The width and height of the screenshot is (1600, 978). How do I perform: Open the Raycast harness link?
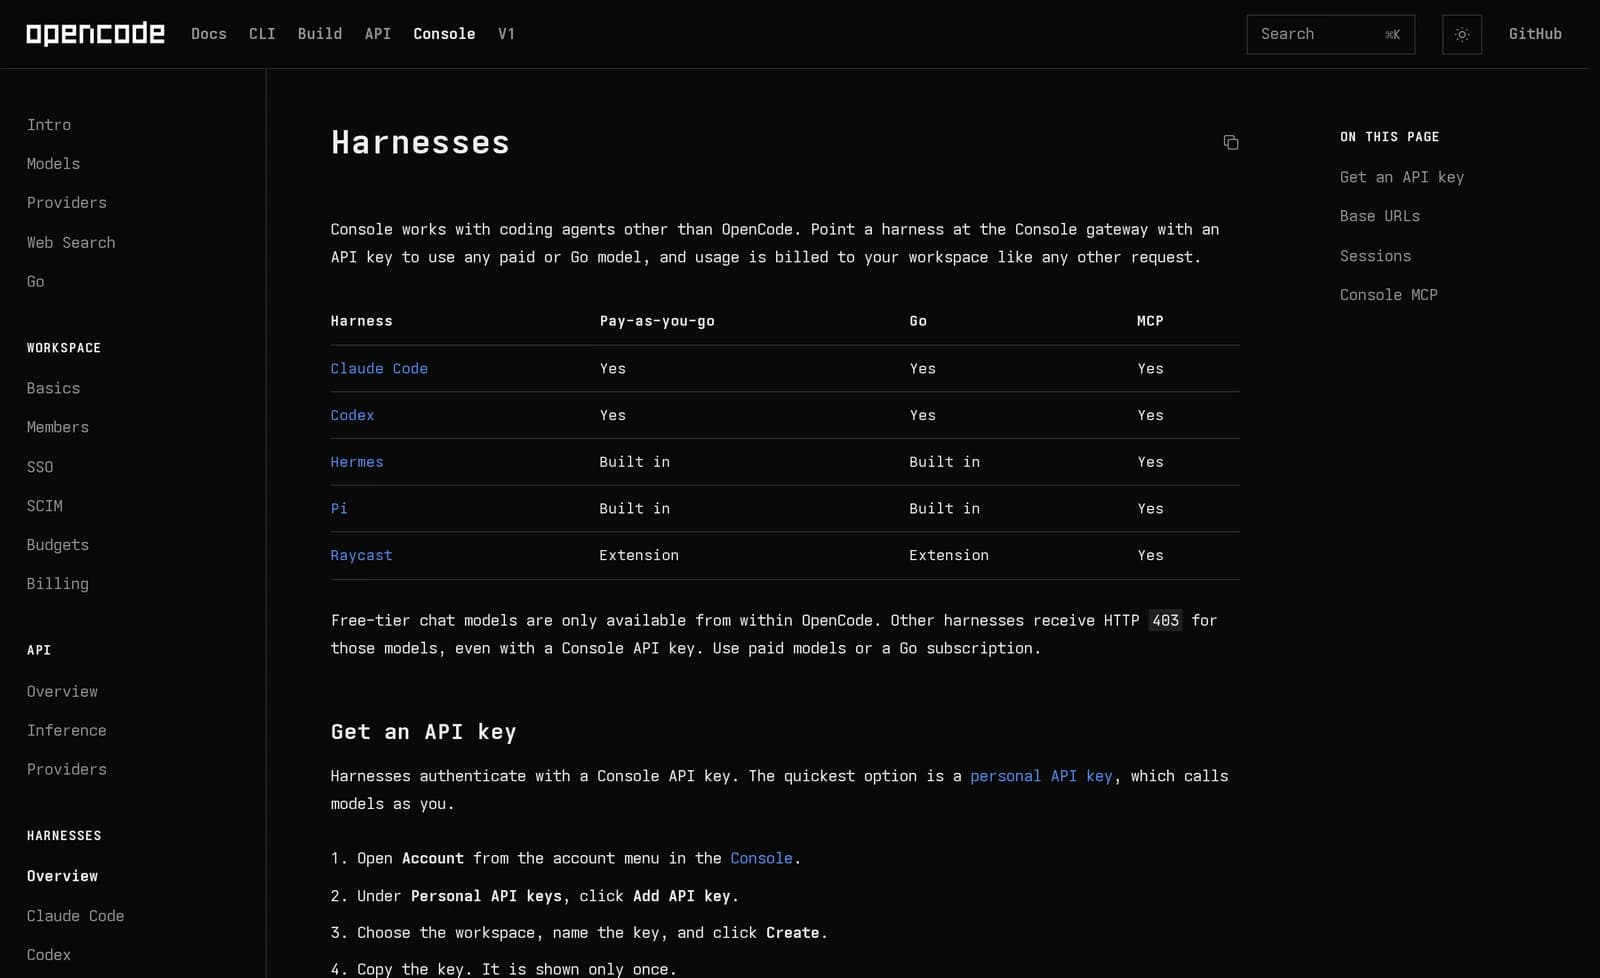point(361,555)
